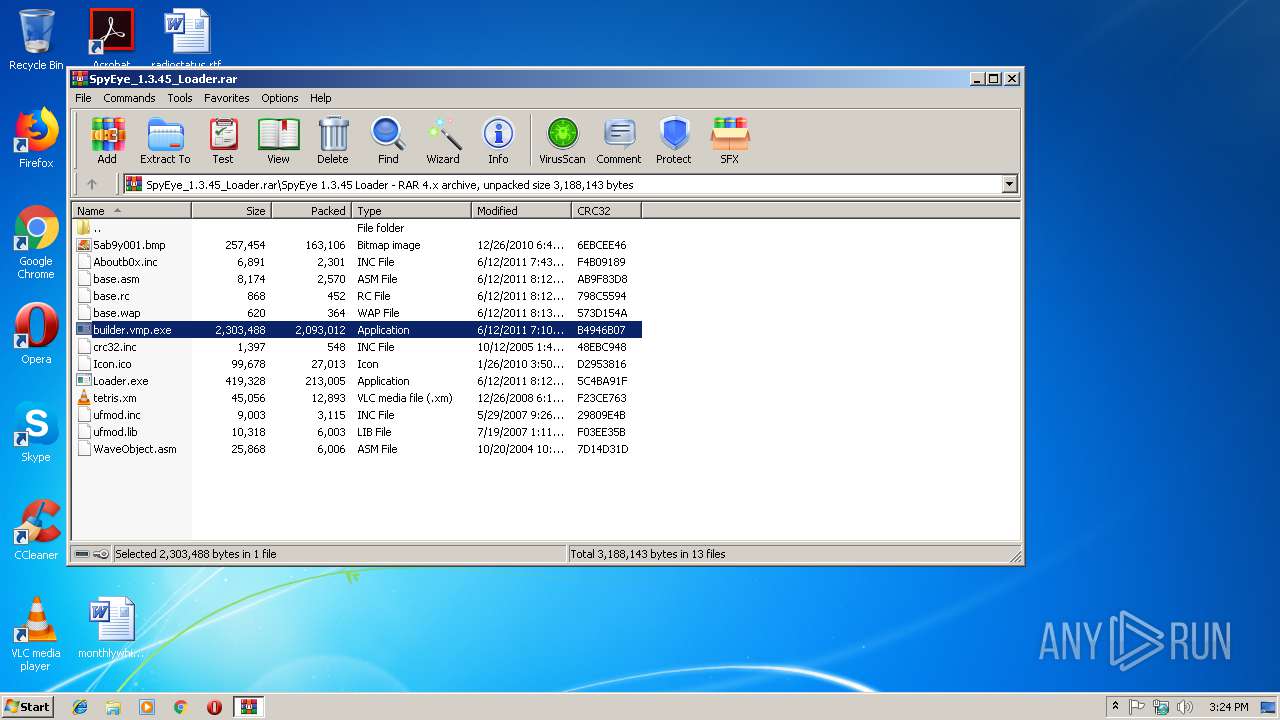Click the volume icon in system tray
1280x720 pixels.
1185,707
